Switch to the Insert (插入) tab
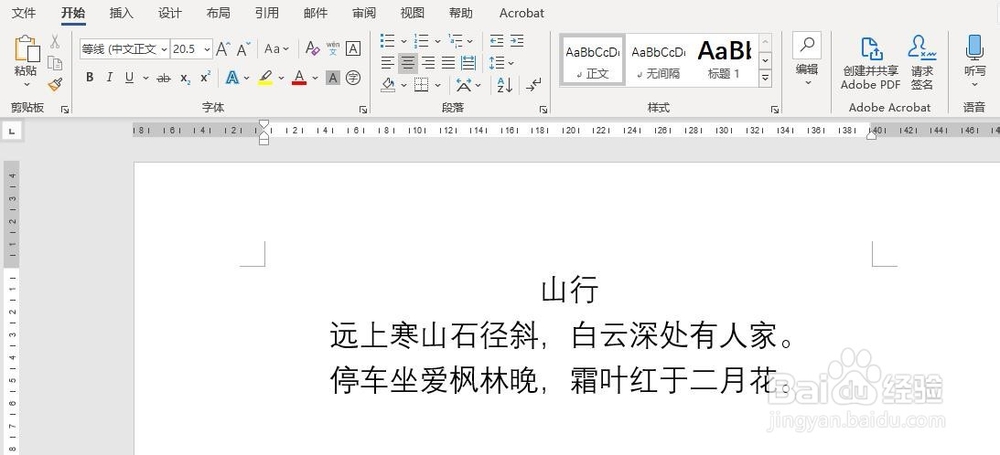This screenshot has height=455, width=1000. point(121,13)
